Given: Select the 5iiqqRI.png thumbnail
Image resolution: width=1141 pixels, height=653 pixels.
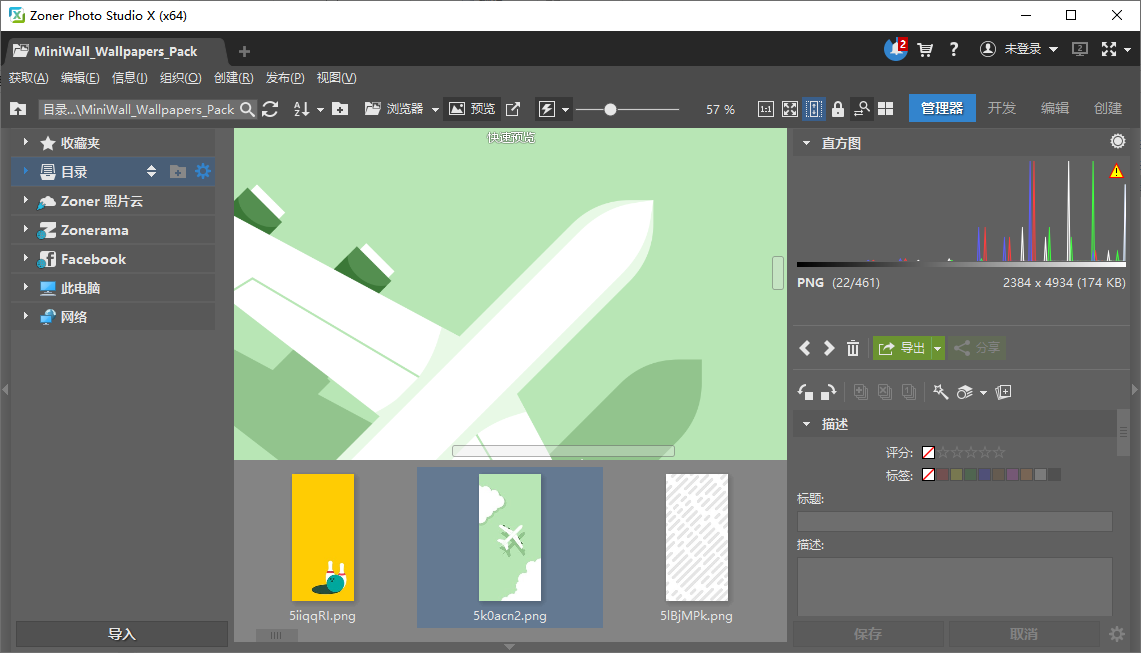Looking at the screenshot, I should (x=322, y=538).
